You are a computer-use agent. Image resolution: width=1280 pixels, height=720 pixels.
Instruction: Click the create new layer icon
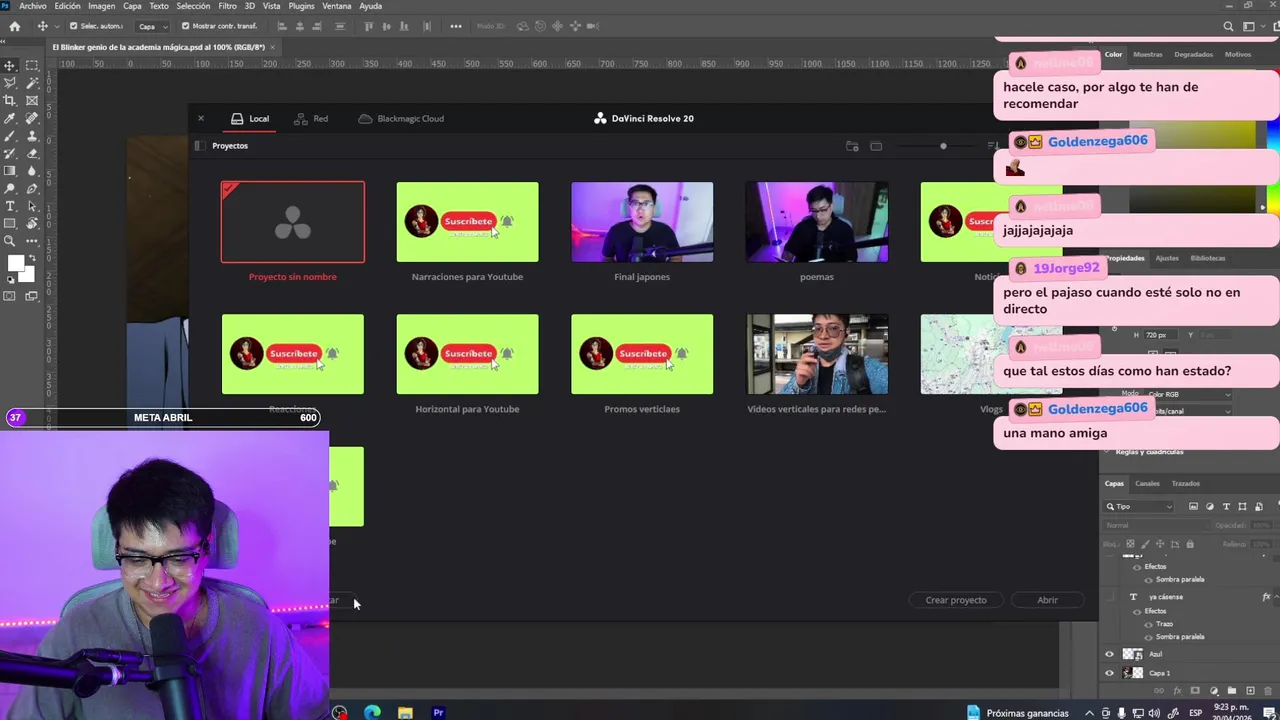click(1250, 691)
